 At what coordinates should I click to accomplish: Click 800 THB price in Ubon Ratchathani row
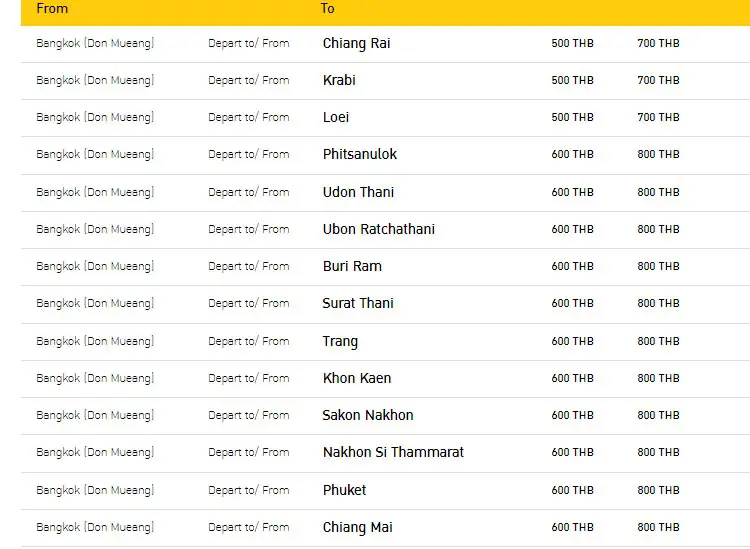point(658,230)
